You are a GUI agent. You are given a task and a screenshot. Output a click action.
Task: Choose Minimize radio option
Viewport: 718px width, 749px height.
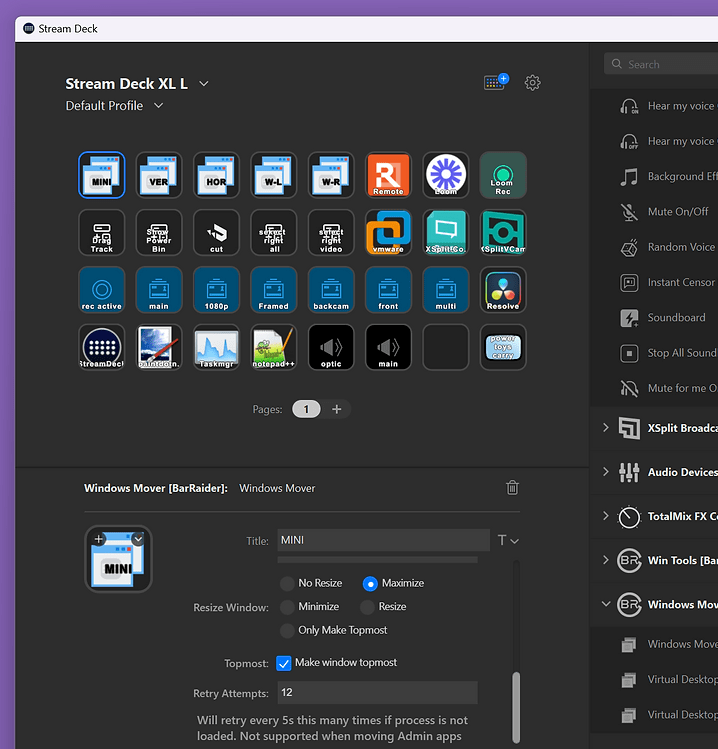(x=287, y=607)
